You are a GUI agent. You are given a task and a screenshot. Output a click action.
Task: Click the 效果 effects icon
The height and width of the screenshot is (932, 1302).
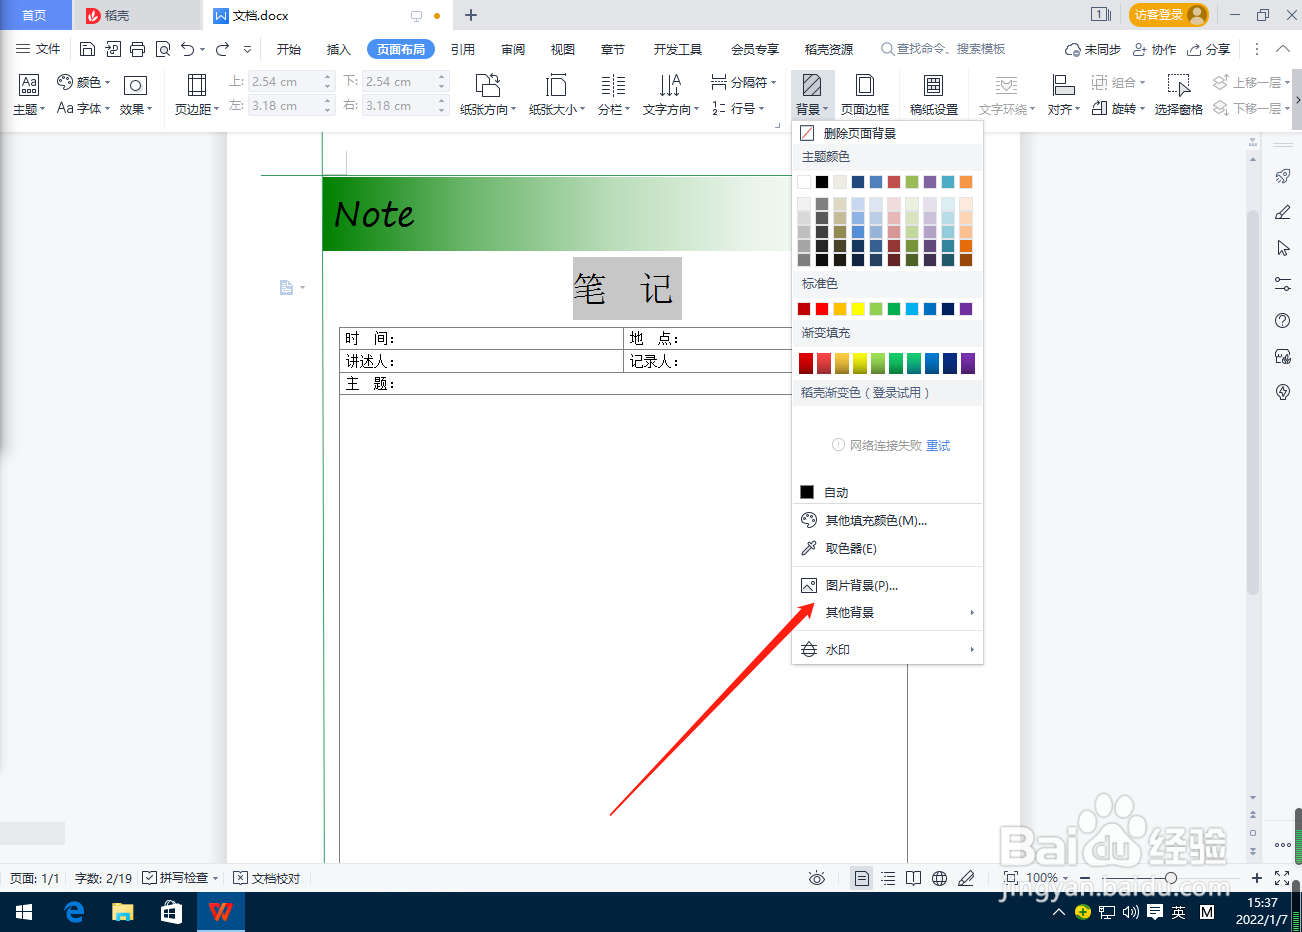[135, 86]
